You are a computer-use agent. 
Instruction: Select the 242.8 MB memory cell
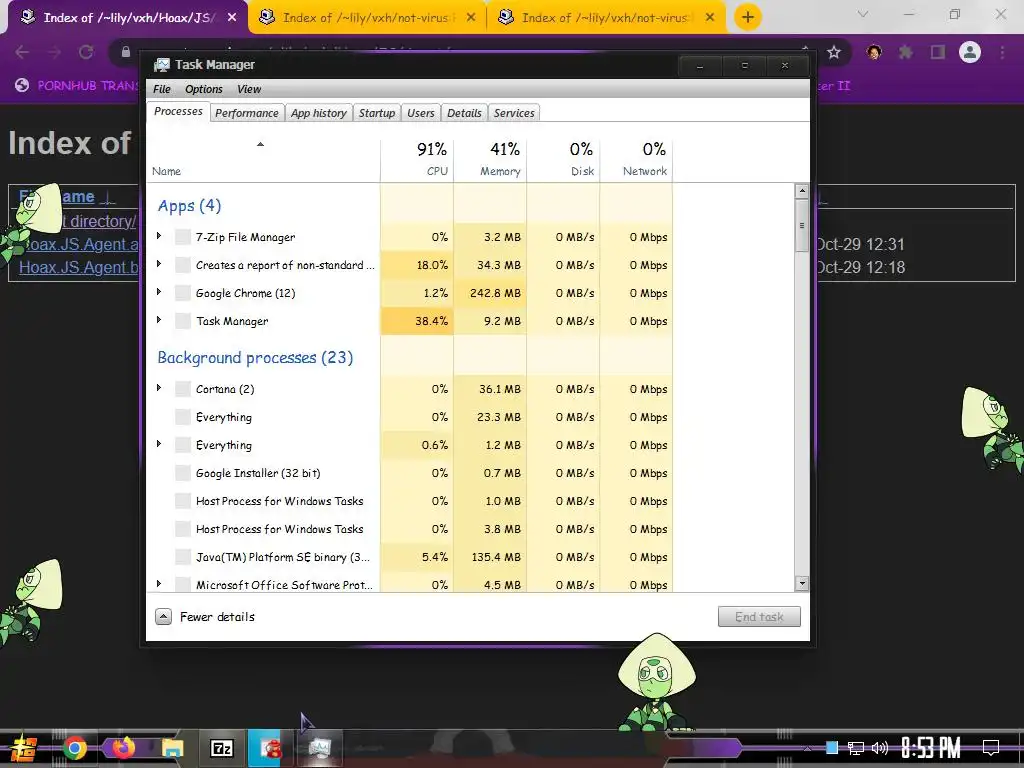[490, 293]
